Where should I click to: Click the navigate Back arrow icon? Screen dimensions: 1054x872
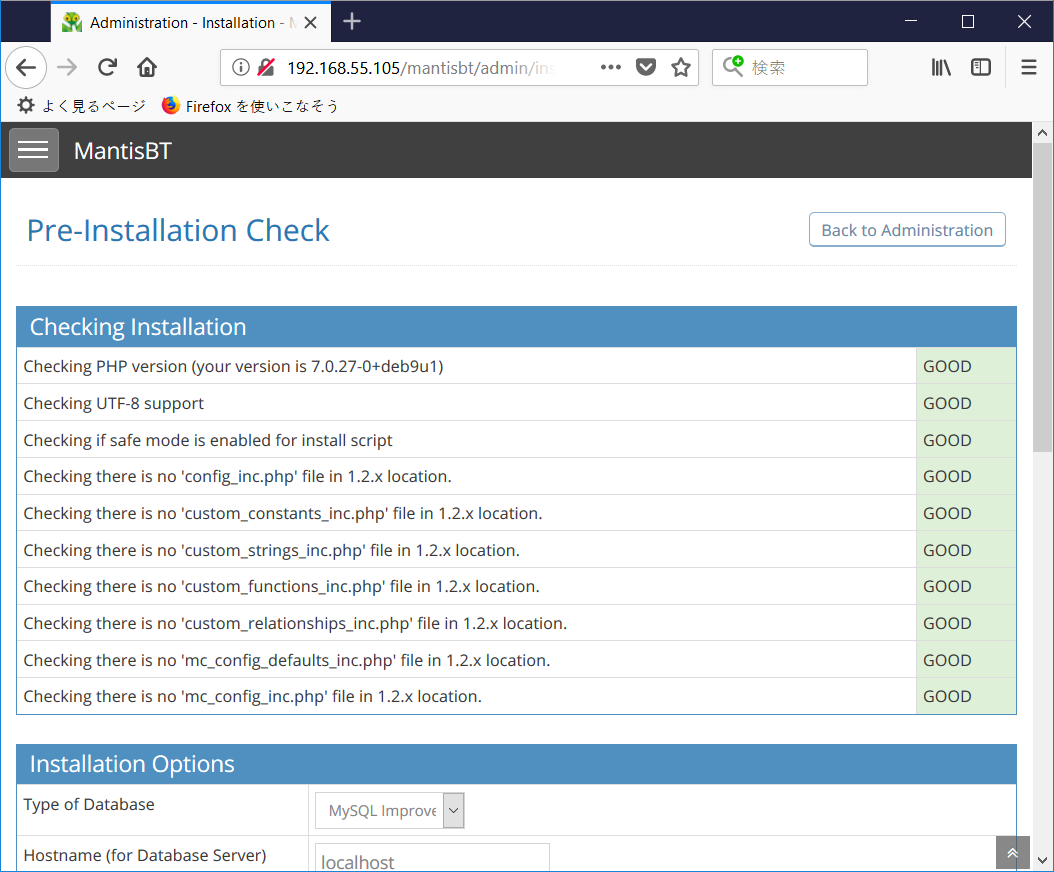[26, 67]
